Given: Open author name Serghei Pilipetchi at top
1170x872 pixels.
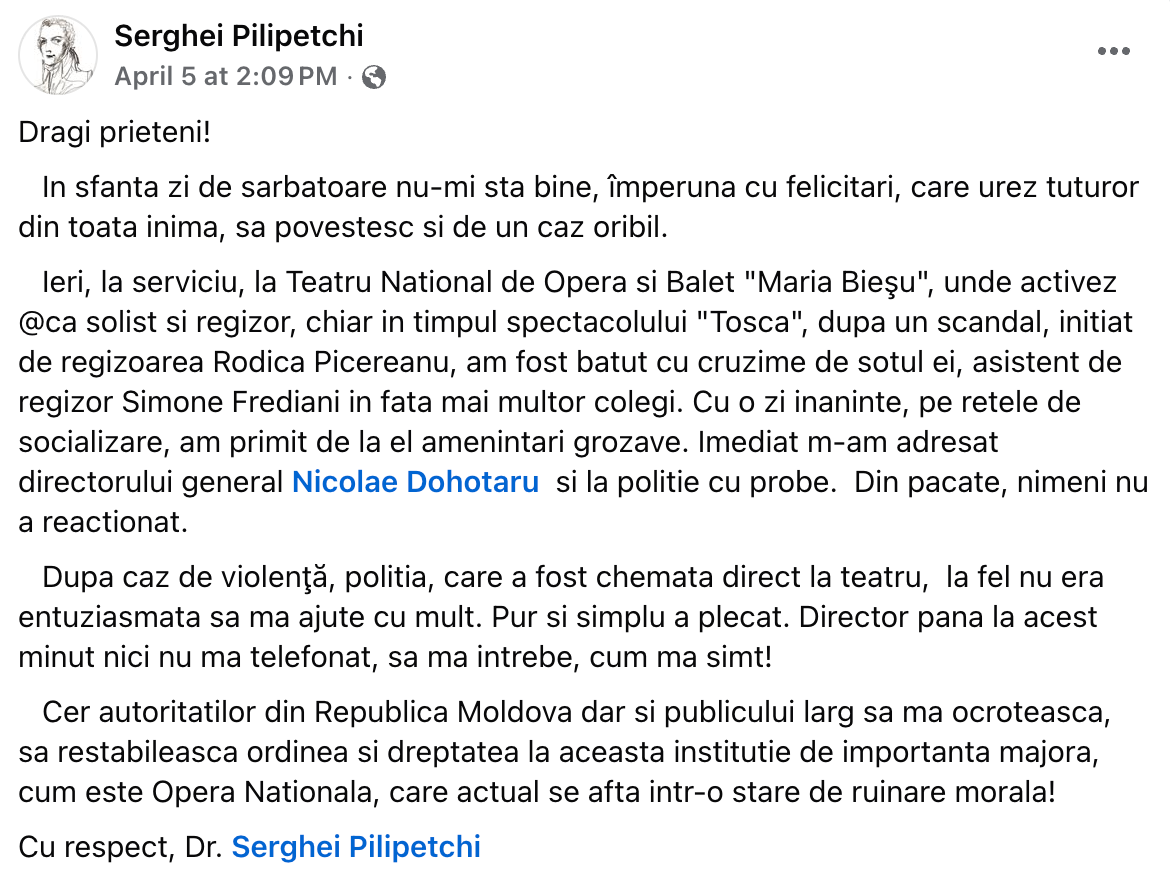Looking at the screenshot, I should pos(239,37).
